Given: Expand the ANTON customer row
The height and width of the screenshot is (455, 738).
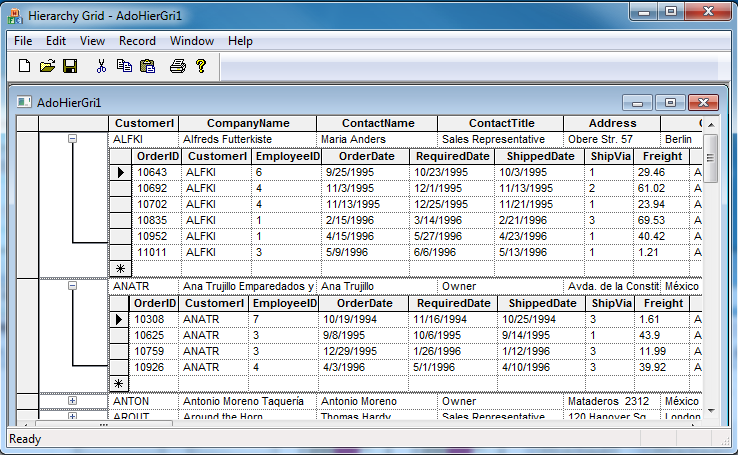Looking at the screenshot, I should [72, 401].
